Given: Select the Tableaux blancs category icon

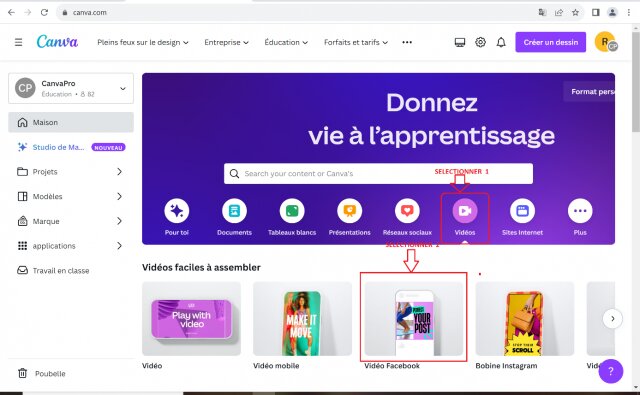Looking at the screenshot, I should [292, 211].
